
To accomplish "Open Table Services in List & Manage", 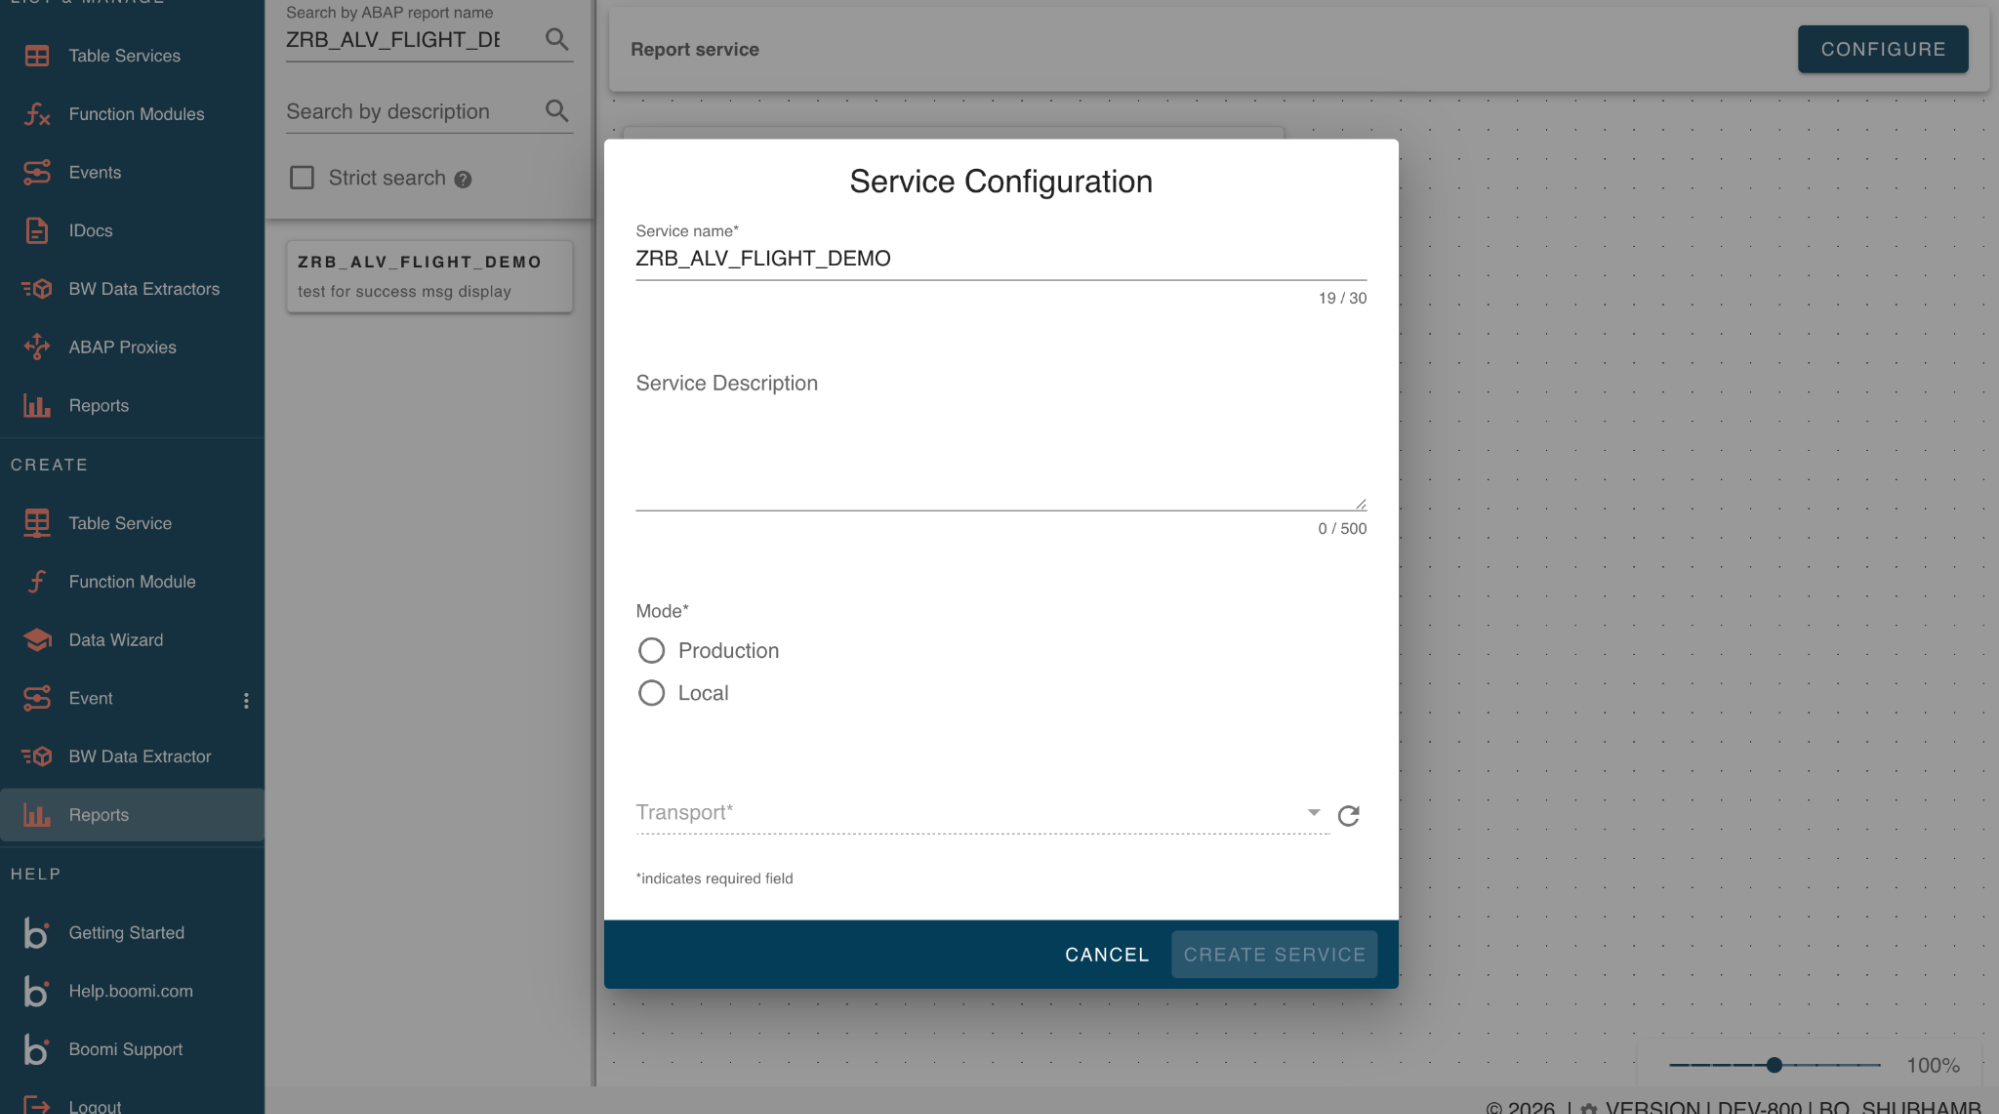I will [125, 56].
